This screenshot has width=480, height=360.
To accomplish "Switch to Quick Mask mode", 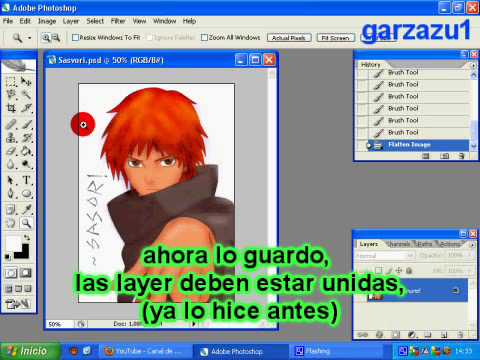I will pyautogui.click(x=26, y=273).
